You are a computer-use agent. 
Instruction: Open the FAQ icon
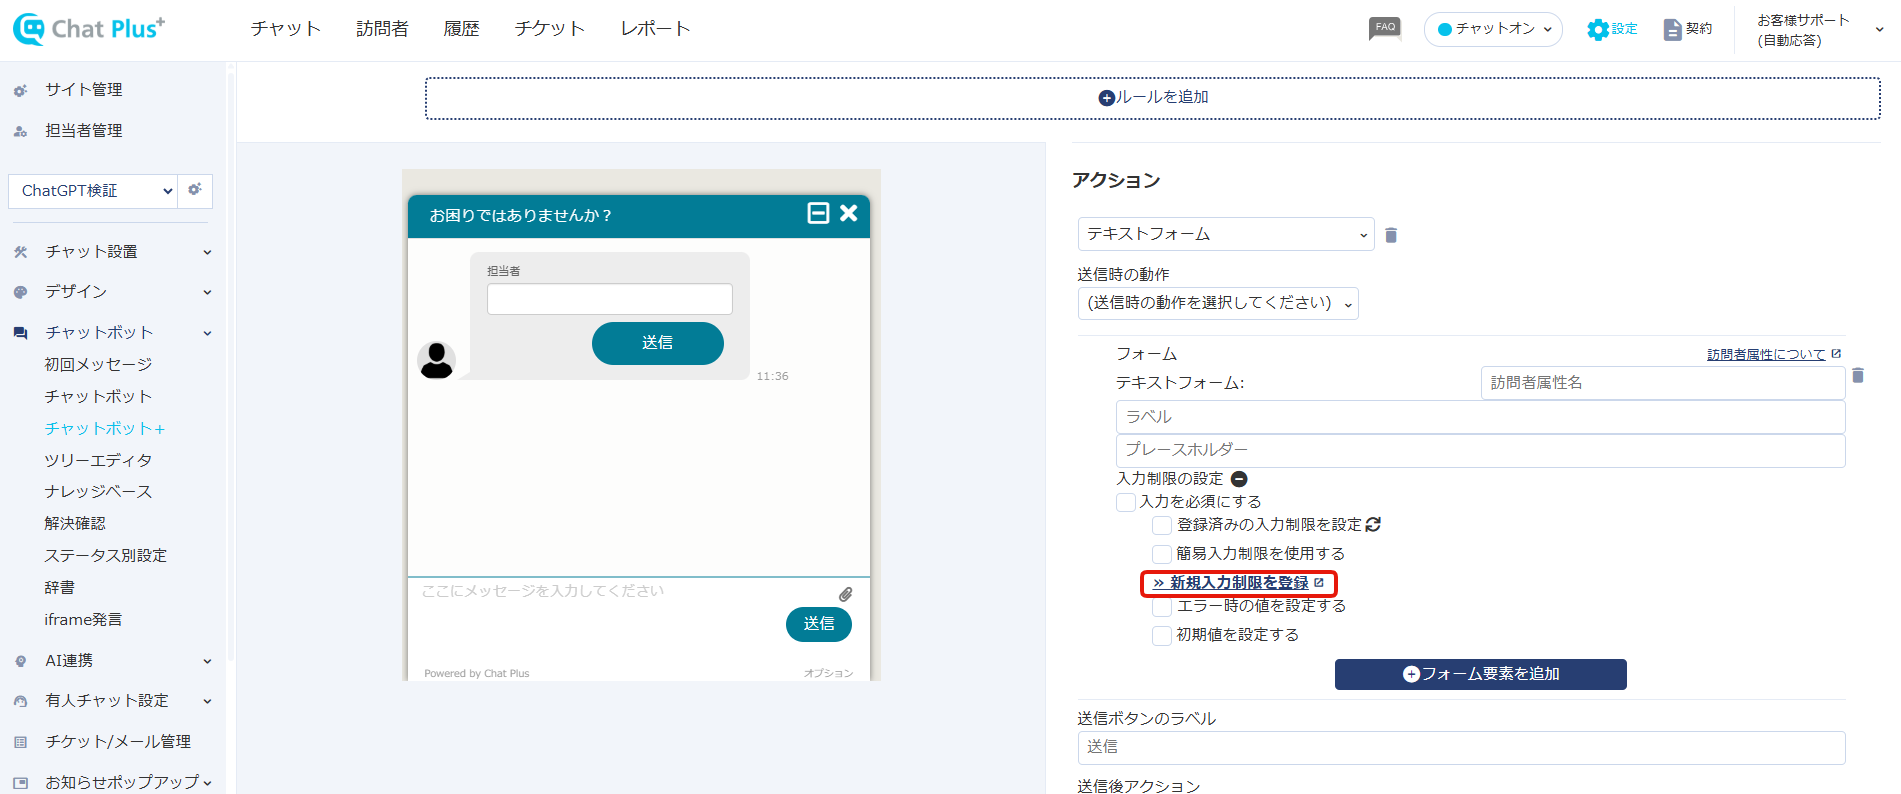click(1384, 29)
